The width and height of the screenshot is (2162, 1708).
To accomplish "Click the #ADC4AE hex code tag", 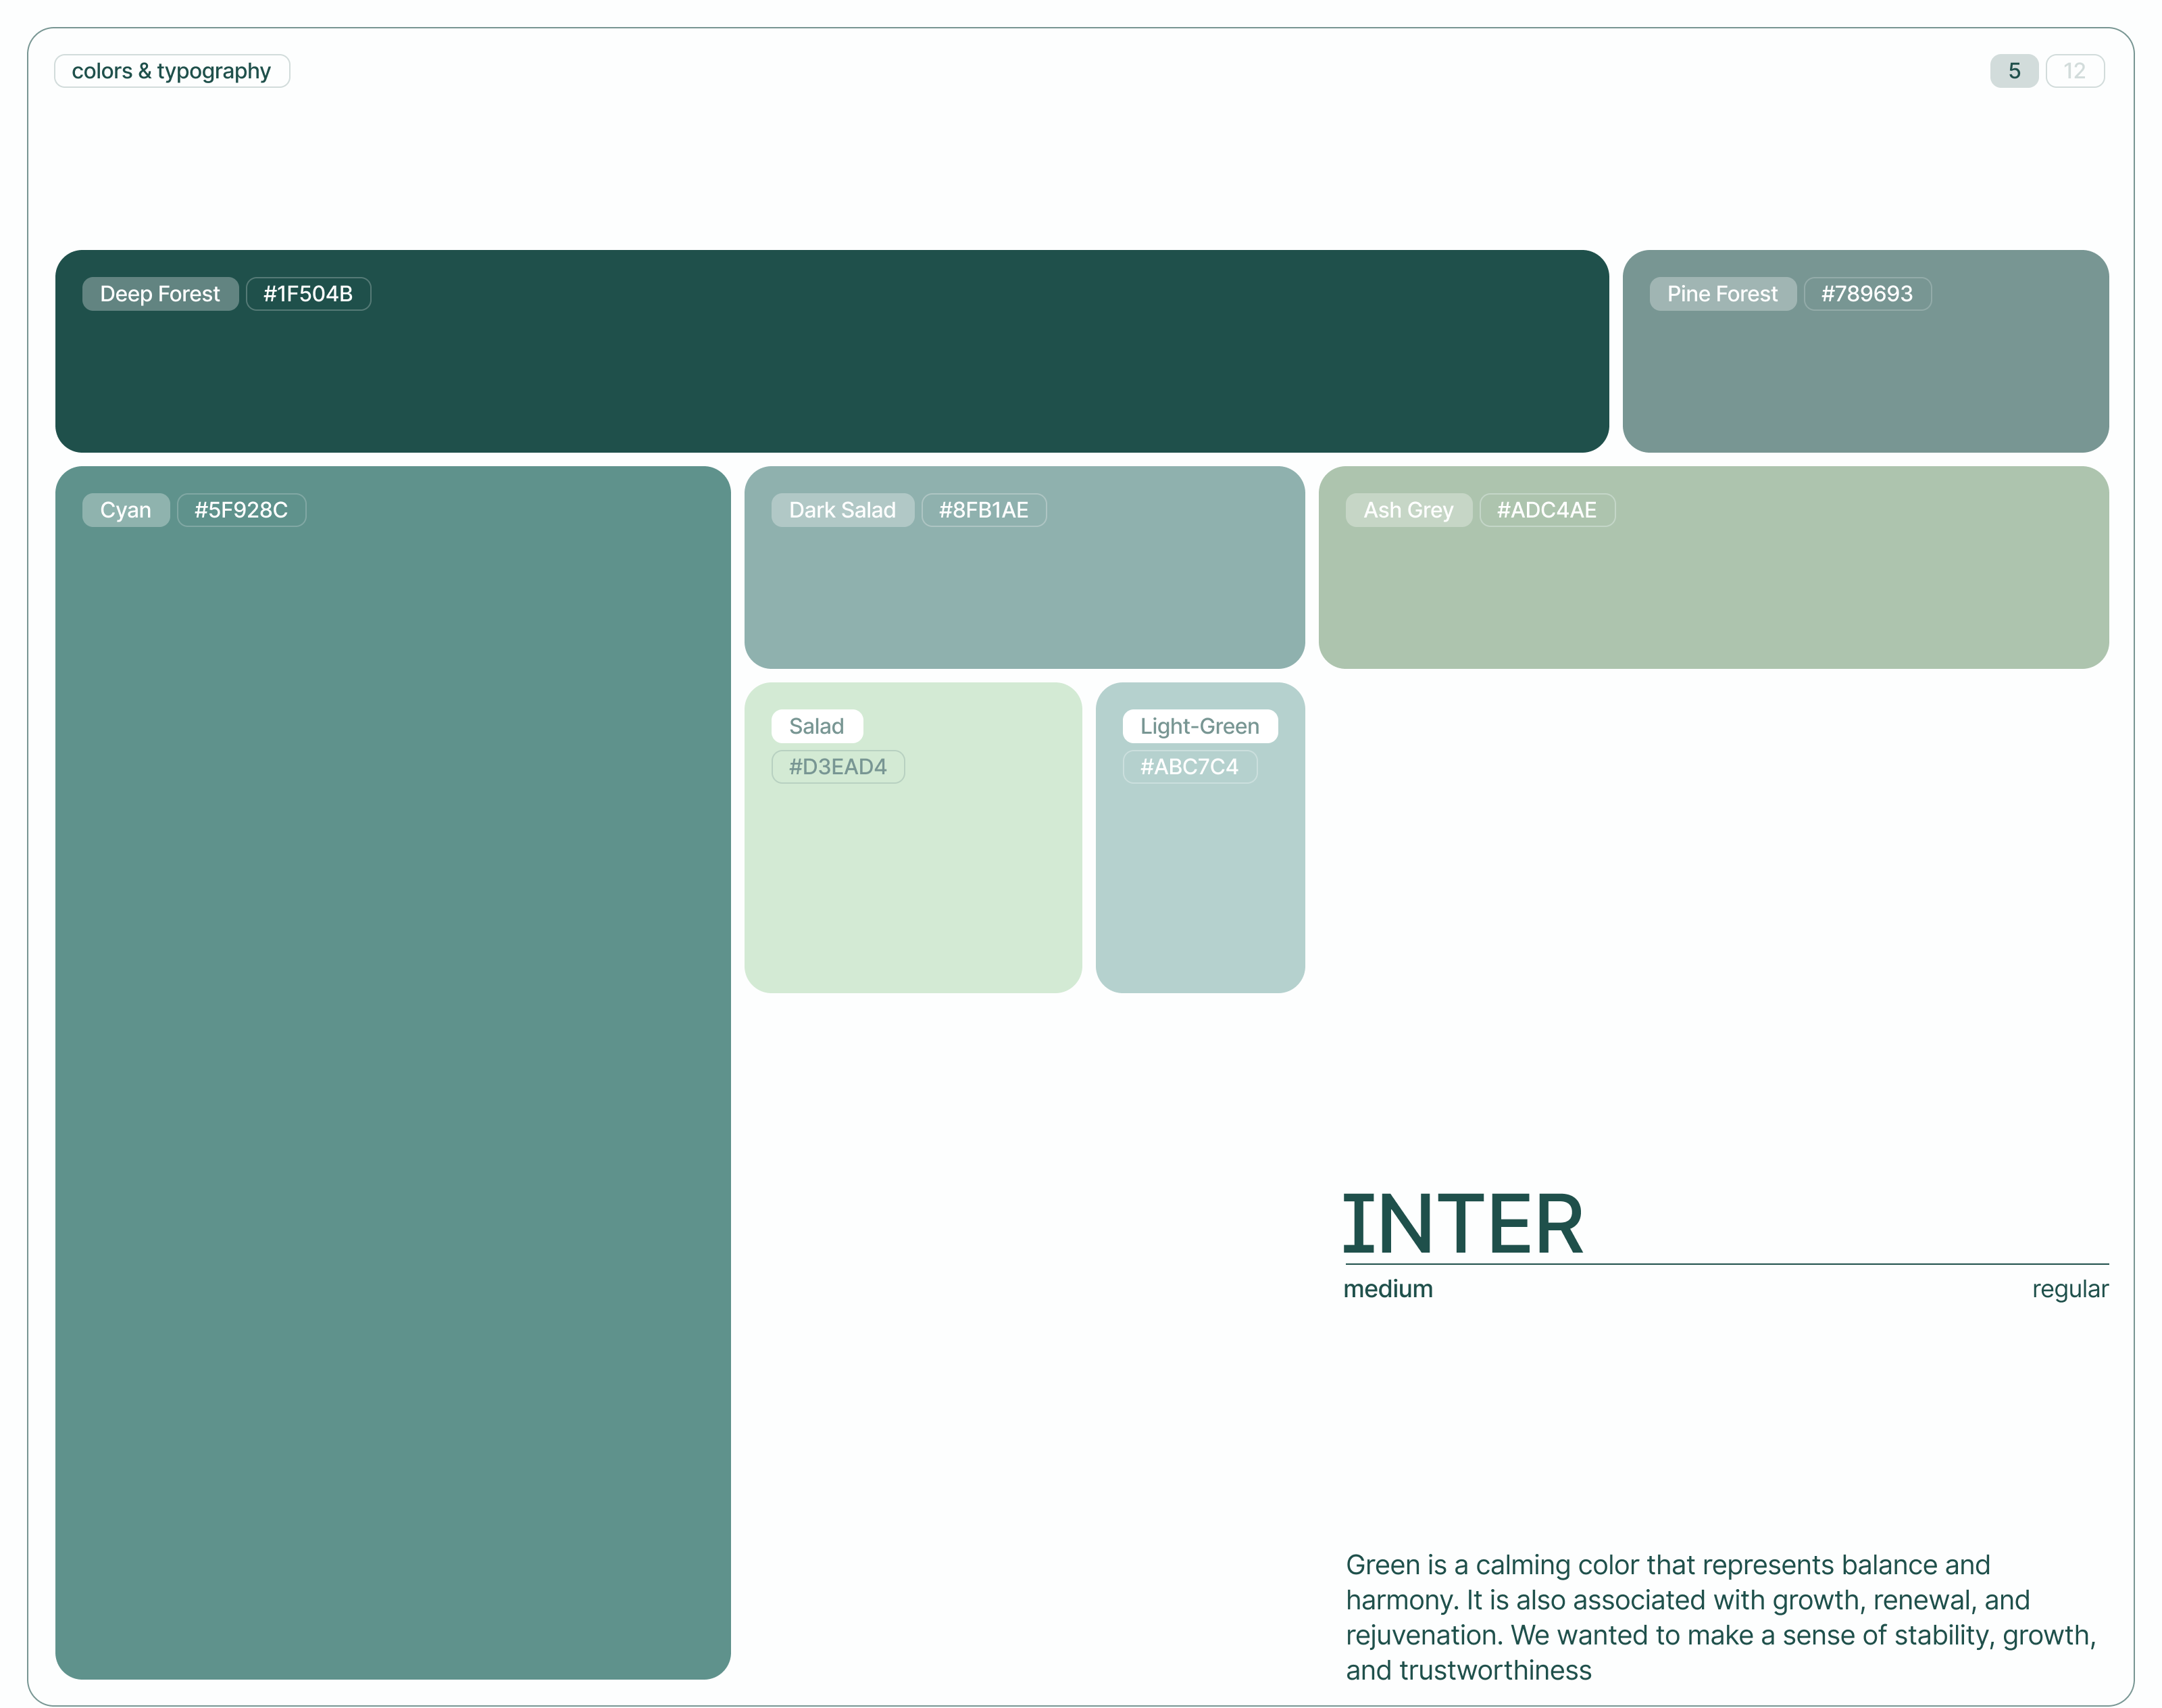I will (1546, 510).
